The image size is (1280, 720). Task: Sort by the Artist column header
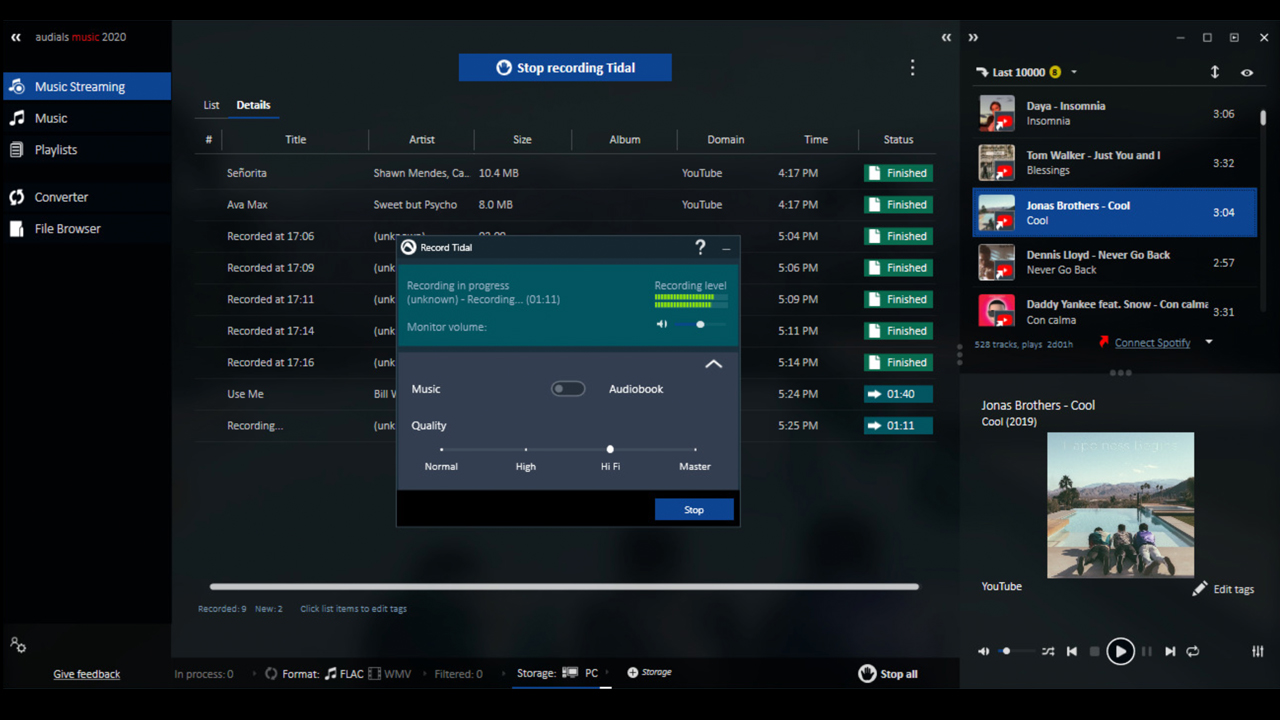point(422,140)
